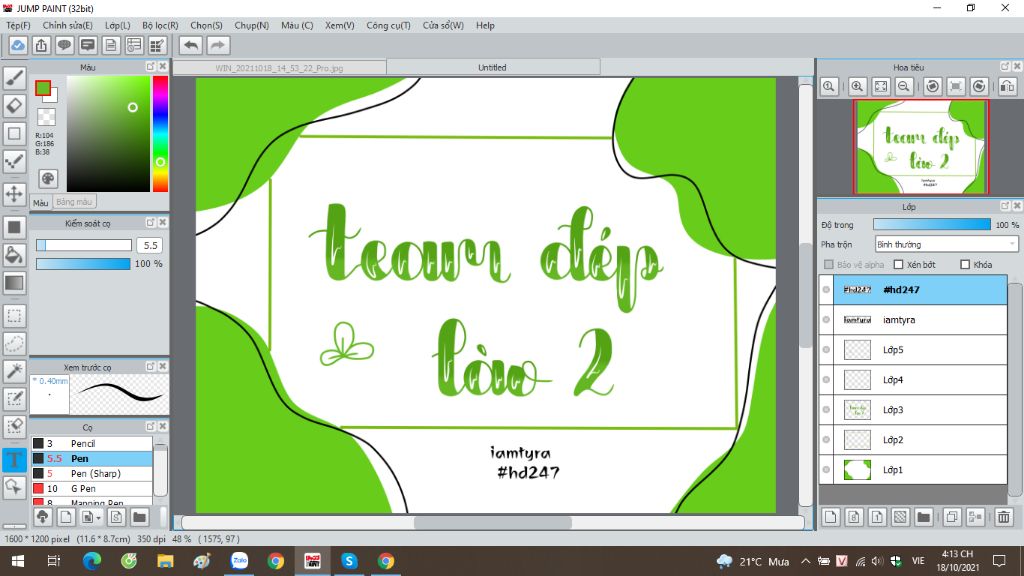Viewport: 1024px width, 576px height.
Task: Toggle visibility of iamtyra layer
Action: pyautogui.click(x=826, y=319)
